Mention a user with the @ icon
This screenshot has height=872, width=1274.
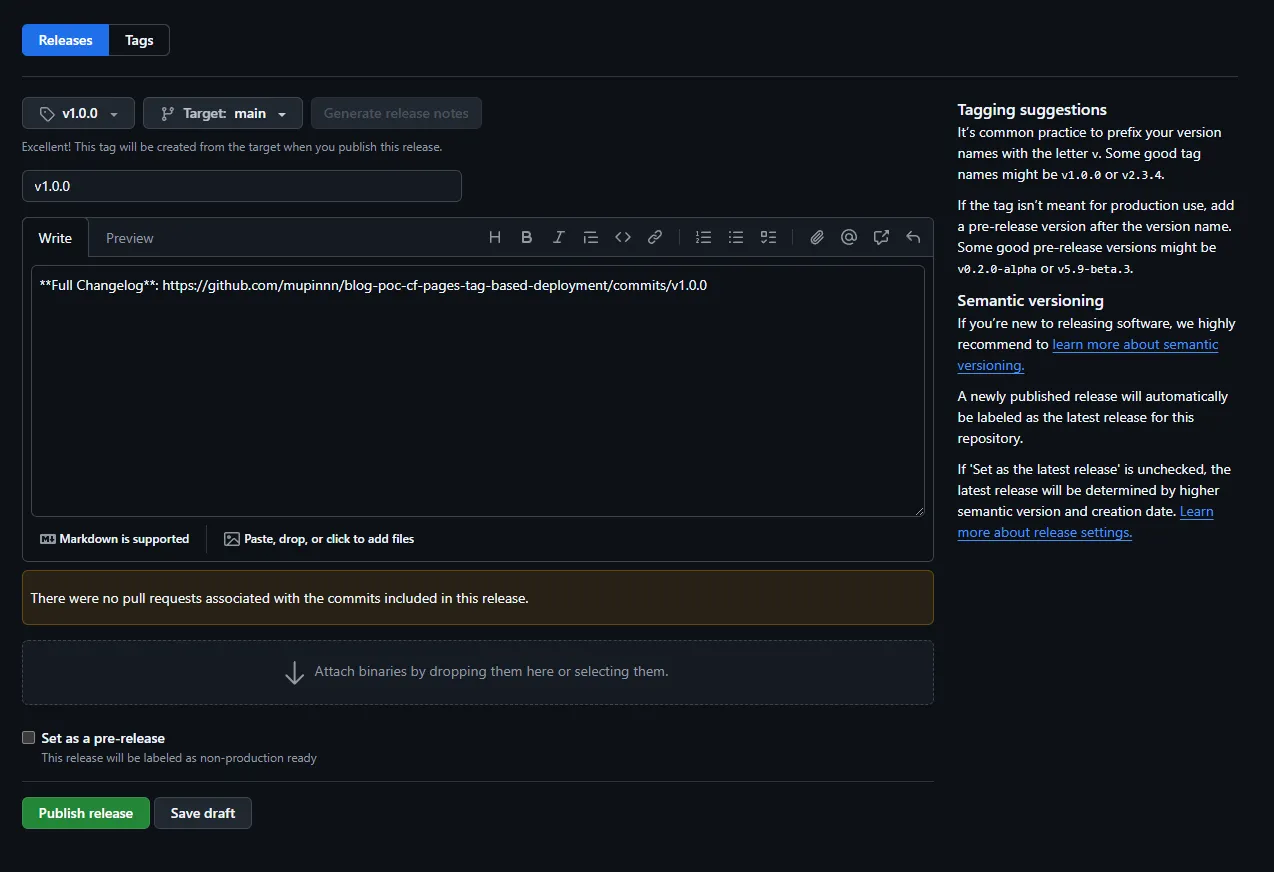(x=848, y=237)
